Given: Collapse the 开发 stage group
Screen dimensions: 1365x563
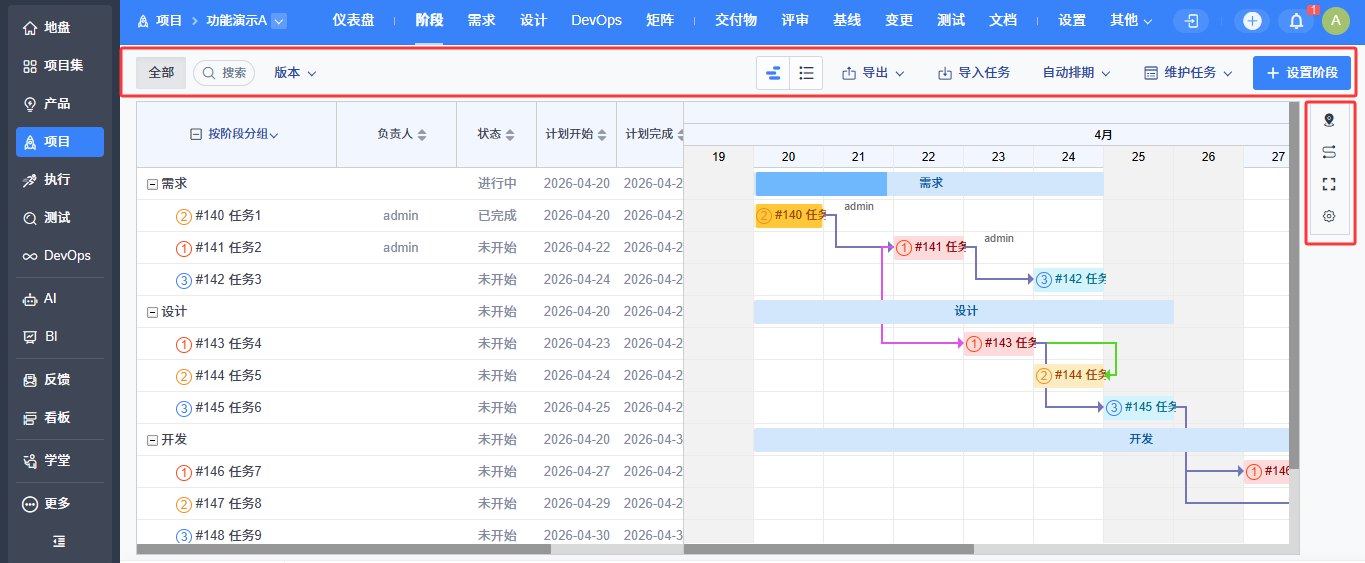Looking at the screenshot, I should click(x=152, y=440).
